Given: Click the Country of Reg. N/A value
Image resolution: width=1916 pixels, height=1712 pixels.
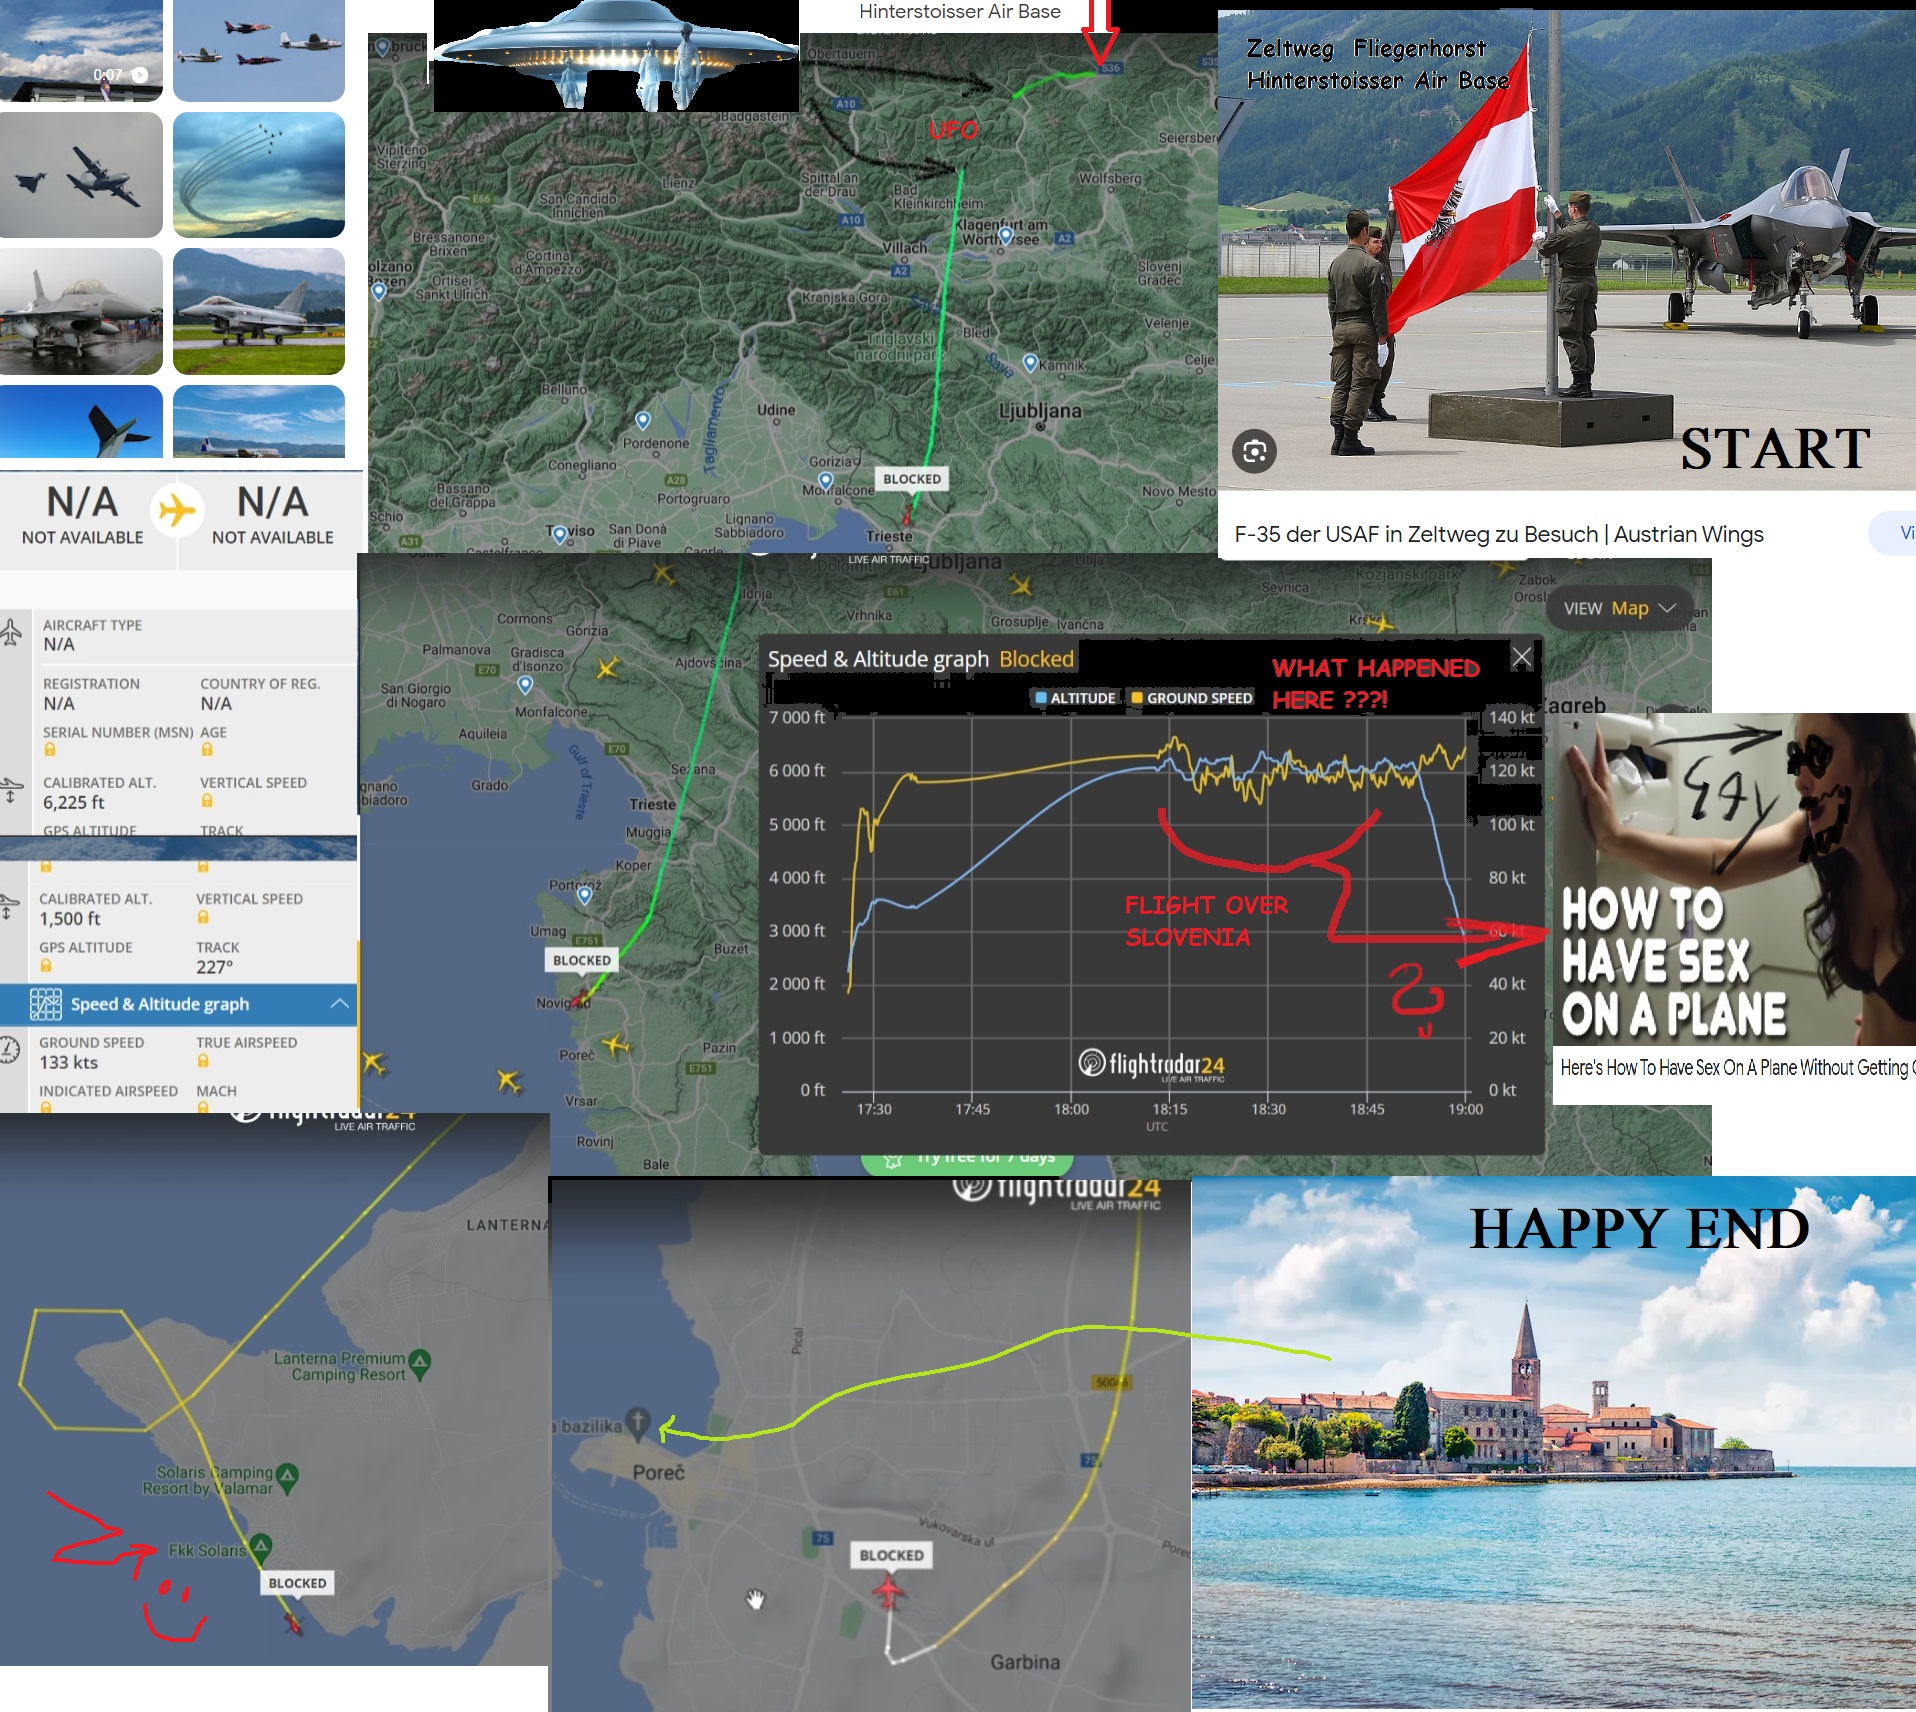Looking at the screenshot, I should [x=215, y=703].
